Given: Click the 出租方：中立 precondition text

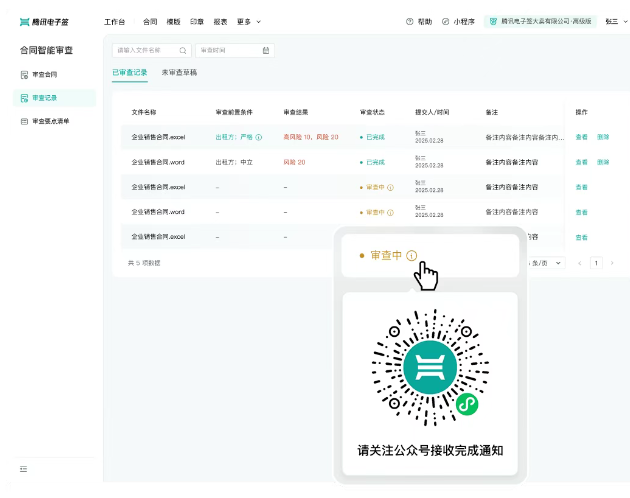Looking at the screenshot, I should tap(234, 162).
